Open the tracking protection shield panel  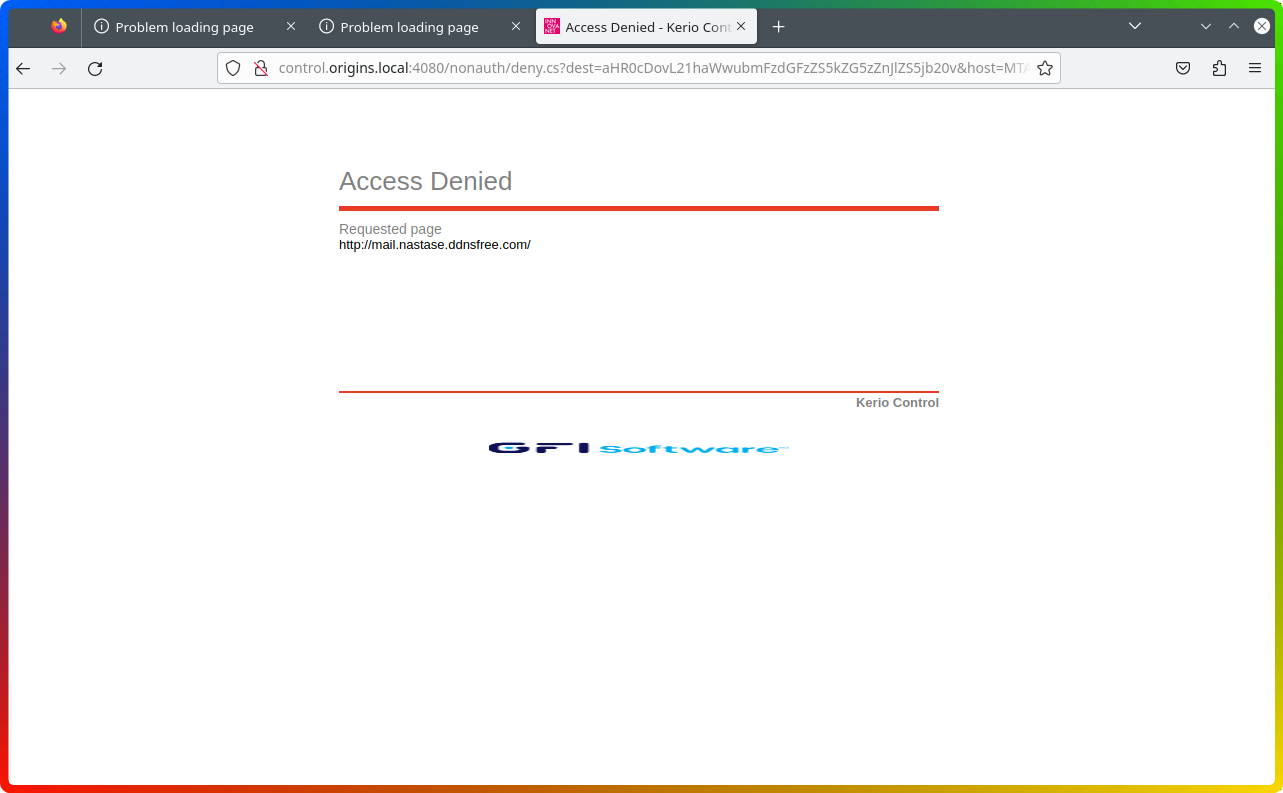pos(233,68)
